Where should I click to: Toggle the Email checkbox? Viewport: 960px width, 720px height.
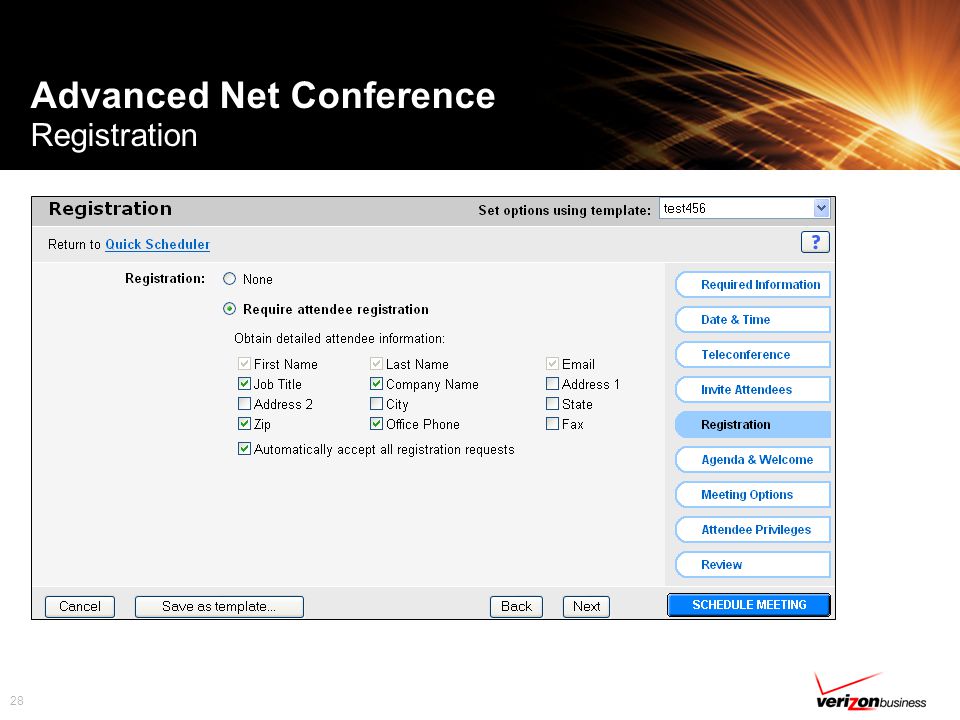[552, 364]
